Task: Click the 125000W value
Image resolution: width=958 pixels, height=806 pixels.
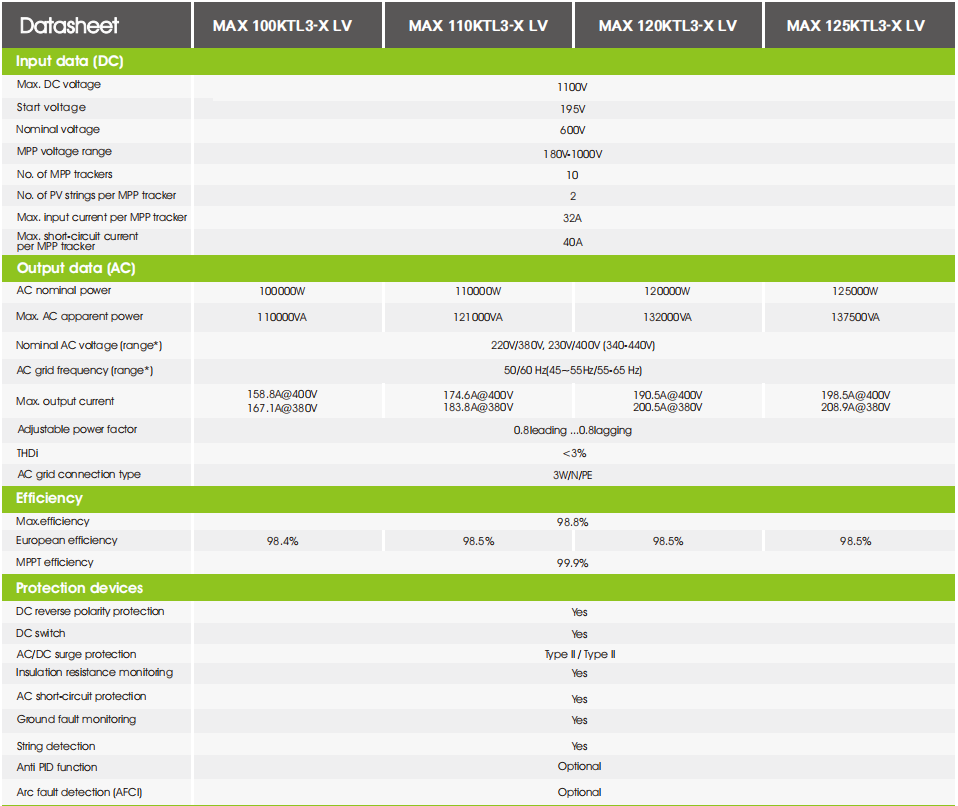Action: click(855, 291)
